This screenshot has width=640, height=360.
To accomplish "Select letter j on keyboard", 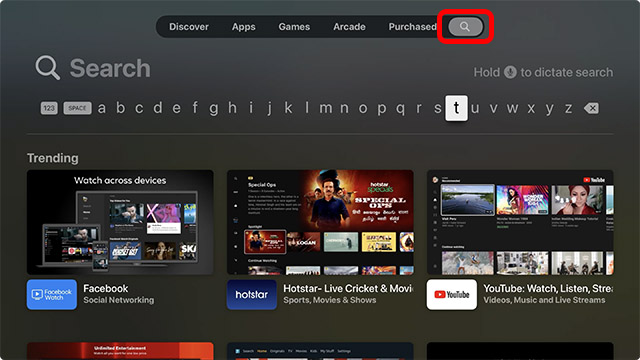I will pos(269,109).
